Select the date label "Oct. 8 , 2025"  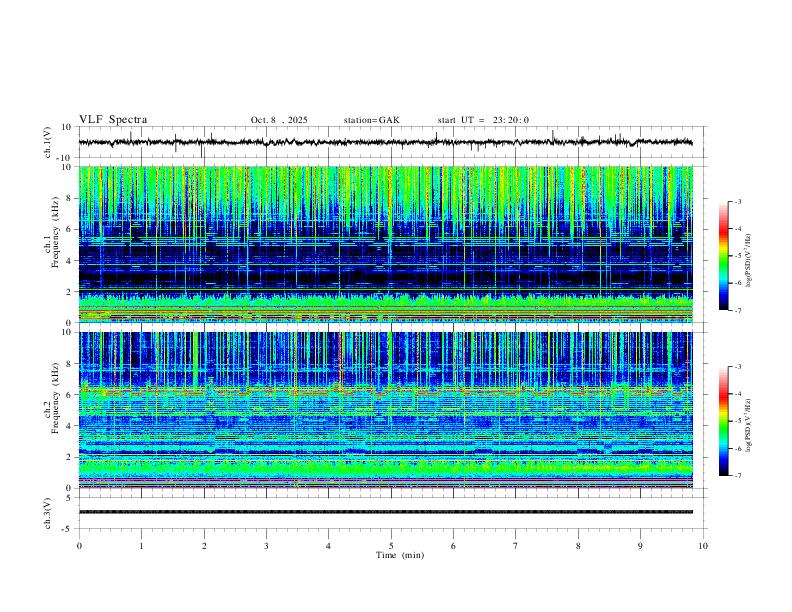[x=279, y=120]
